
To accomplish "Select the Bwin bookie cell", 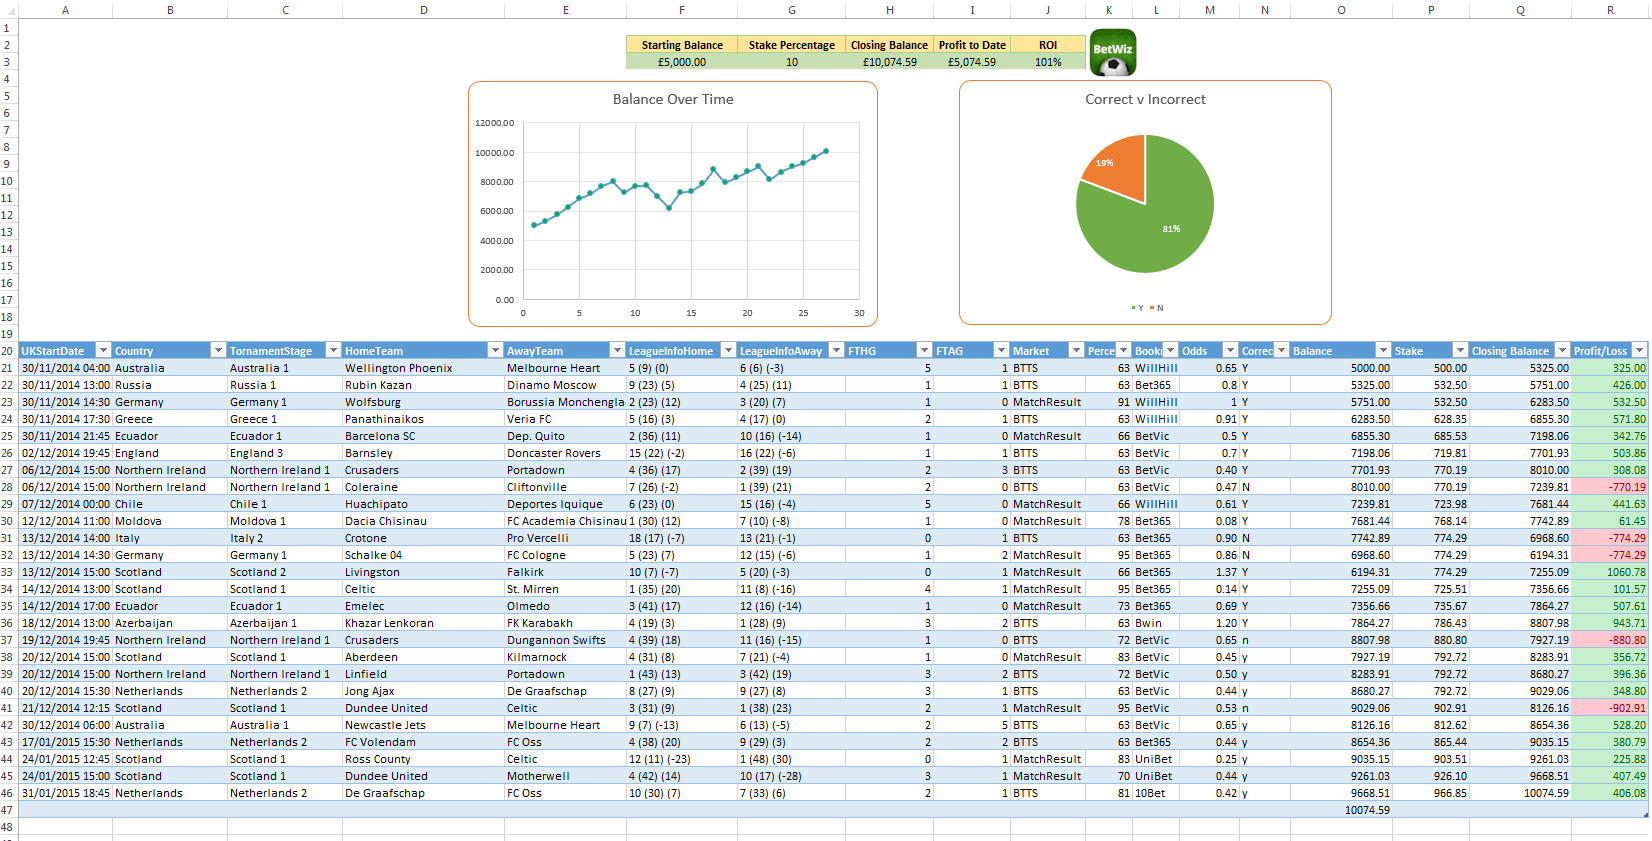I will click(x=1156, y=623).
